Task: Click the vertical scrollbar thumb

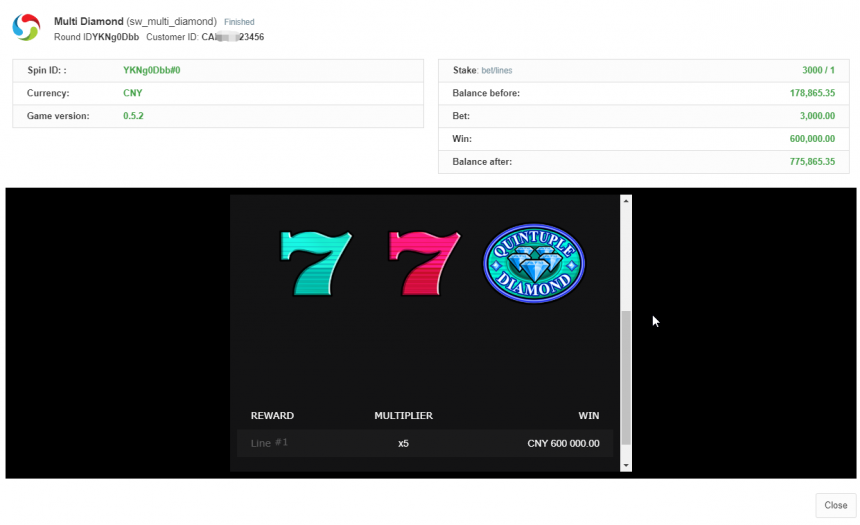Action: [x=626, y=376]
